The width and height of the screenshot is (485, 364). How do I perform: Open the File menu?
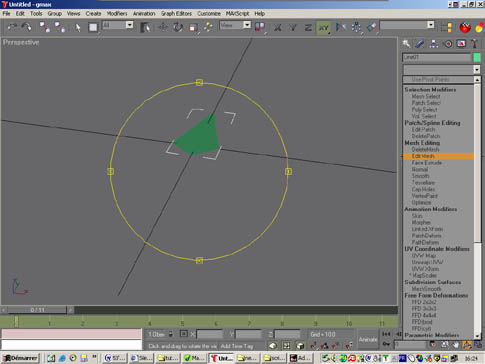pos(6,14)
